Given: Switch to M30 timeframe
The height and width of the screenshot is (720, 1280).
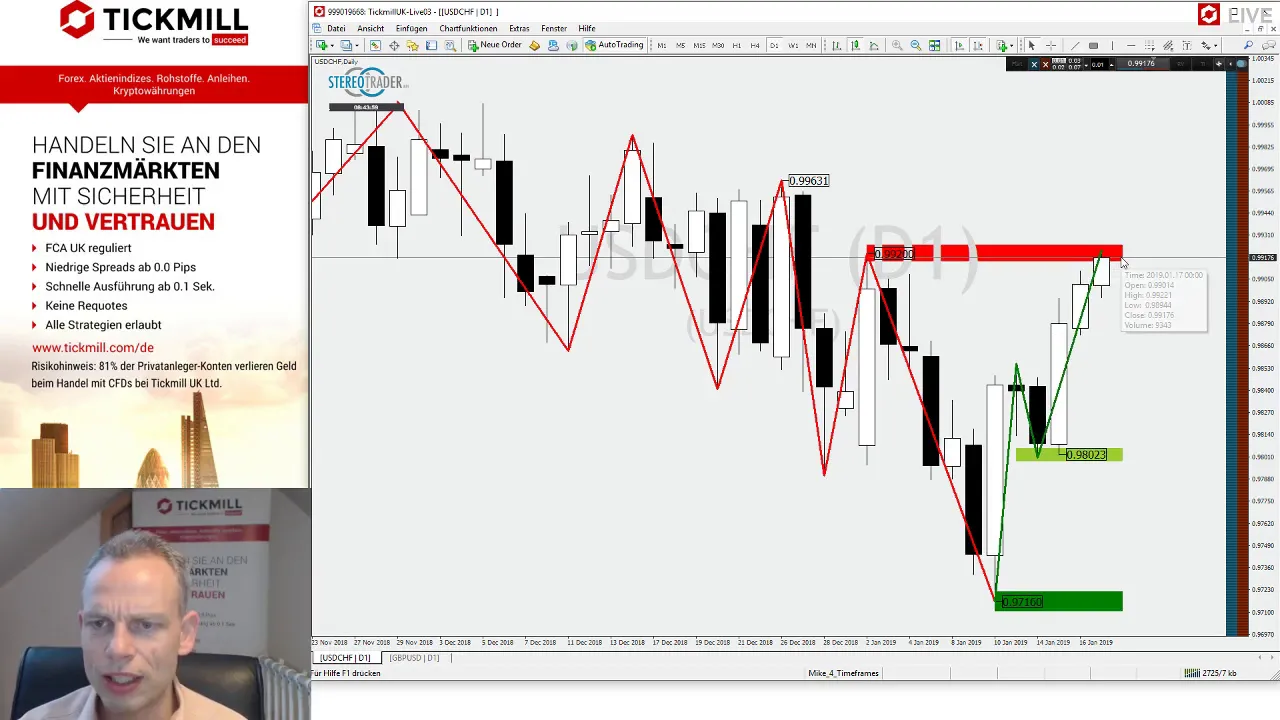Looking at the screenshot, I should (x=718, y=45).
